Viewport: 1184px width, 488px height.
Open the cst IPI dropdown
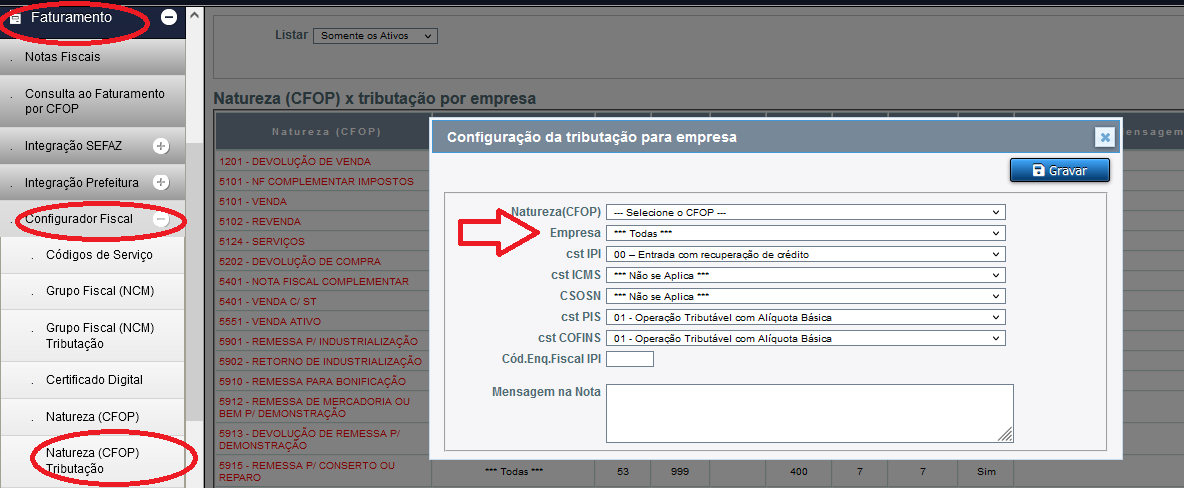[805, 254]
